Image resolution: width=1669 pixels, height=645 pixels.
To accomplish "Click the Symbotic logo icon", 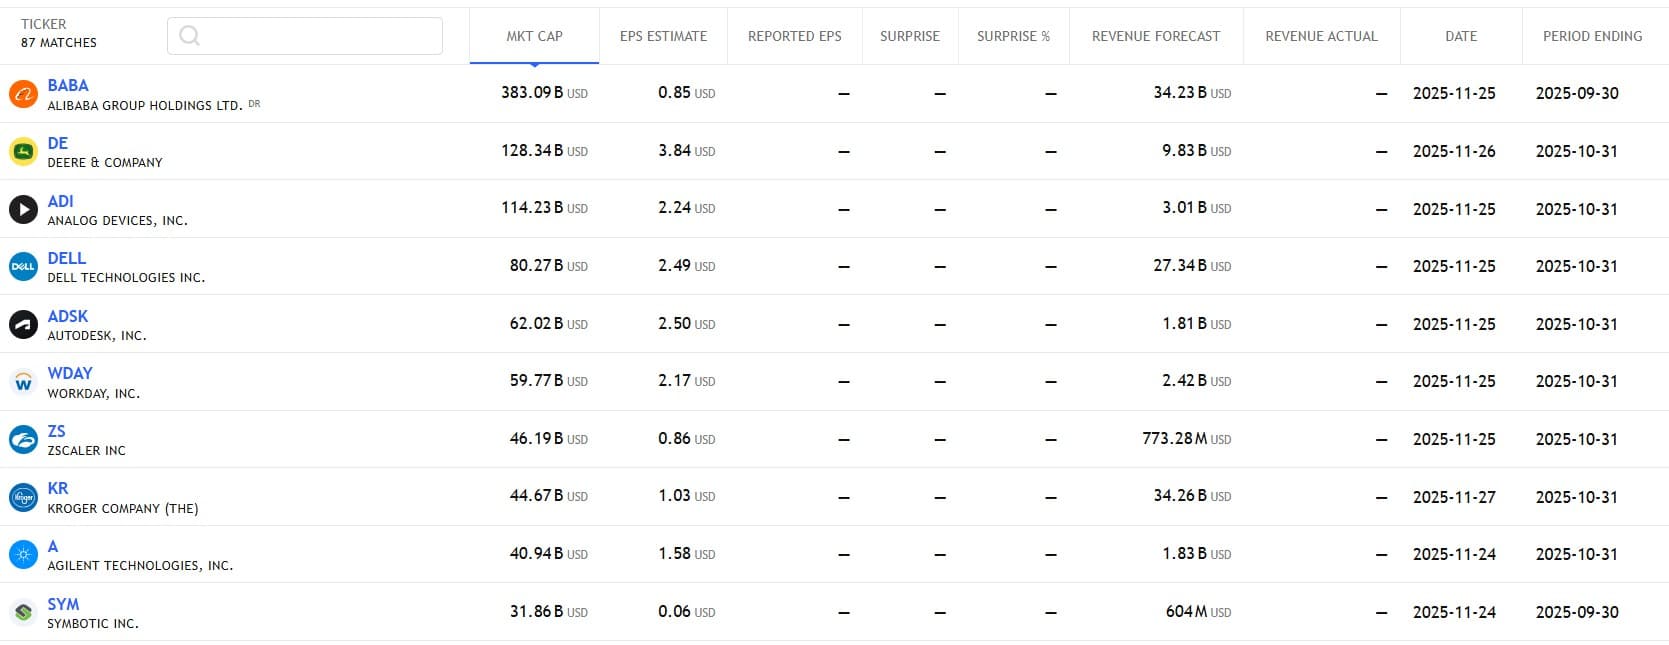I will 23,612.
